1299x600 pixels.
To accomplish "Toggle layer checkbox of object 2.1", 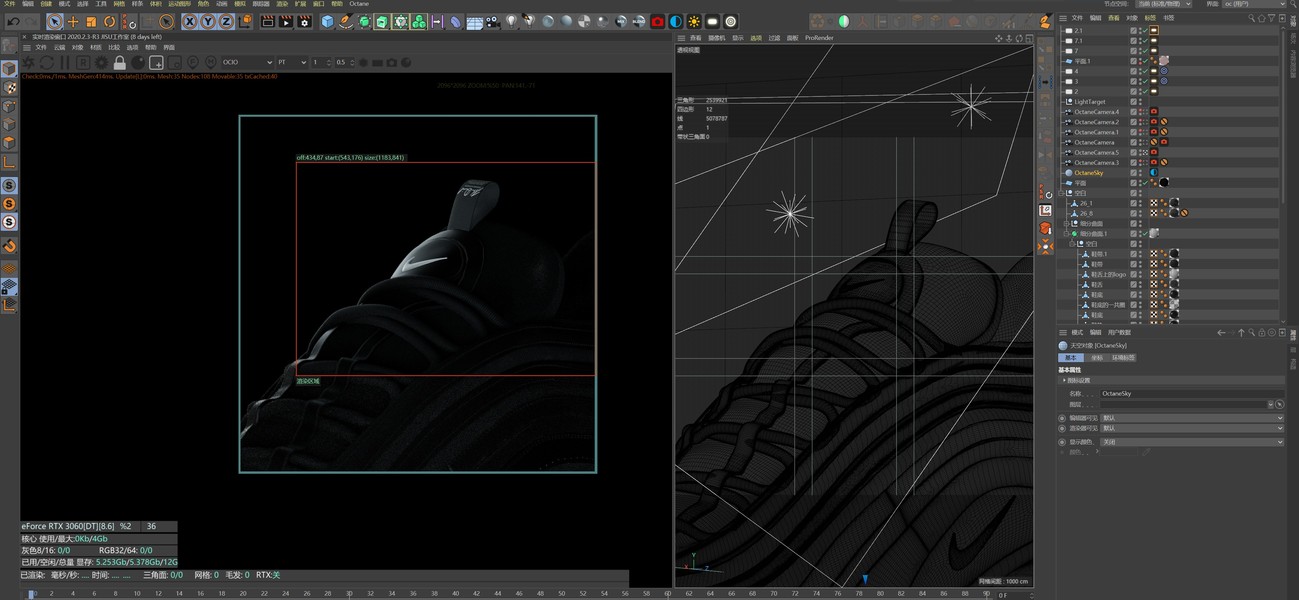I will point(1133,31).
